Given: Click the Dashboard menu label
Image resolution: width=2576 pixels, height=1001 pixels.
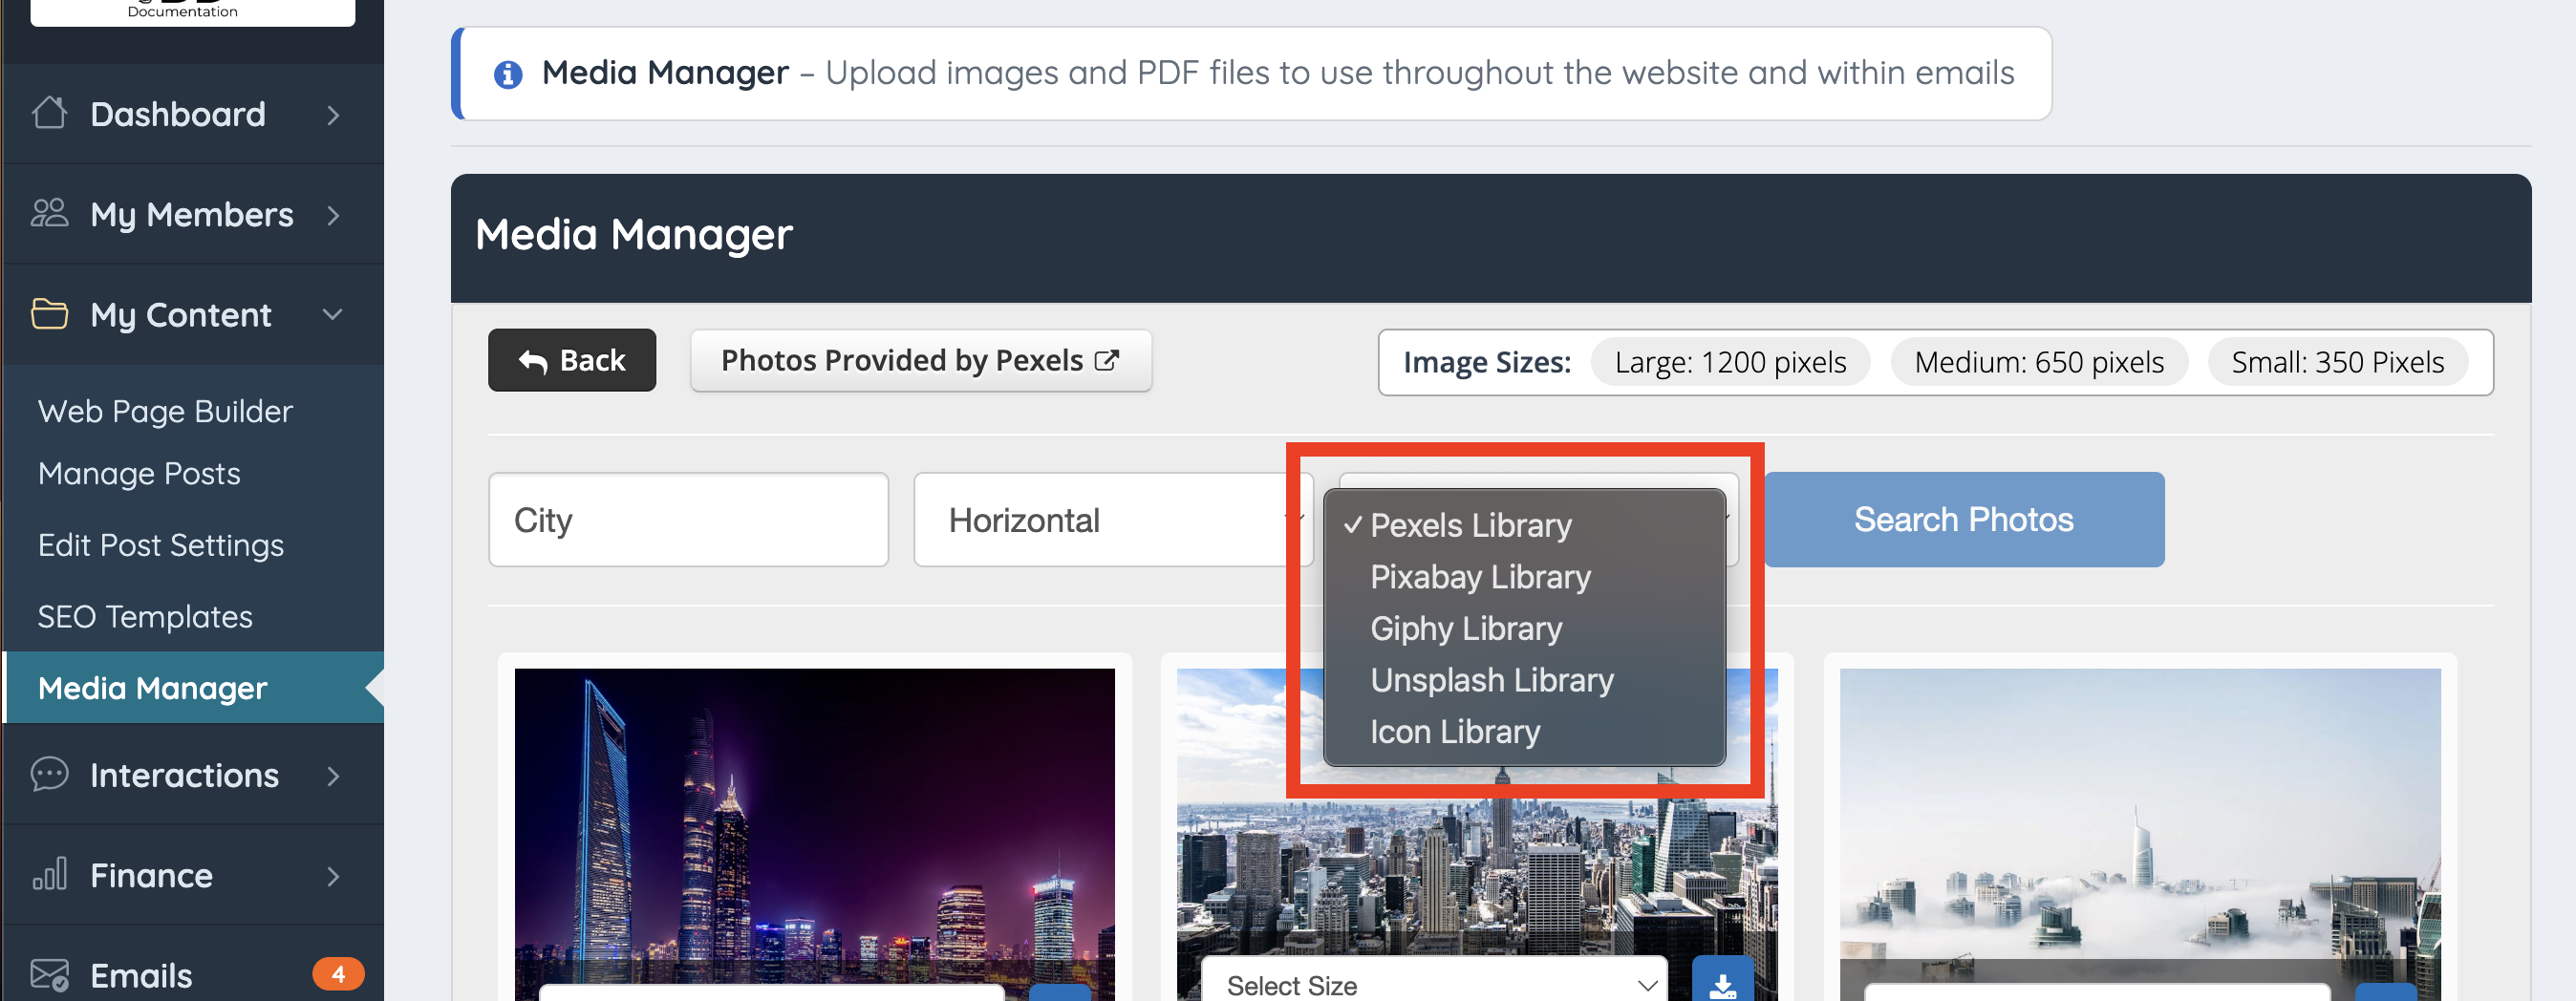Looking at the screenshot, I should (x=178, y=114).
